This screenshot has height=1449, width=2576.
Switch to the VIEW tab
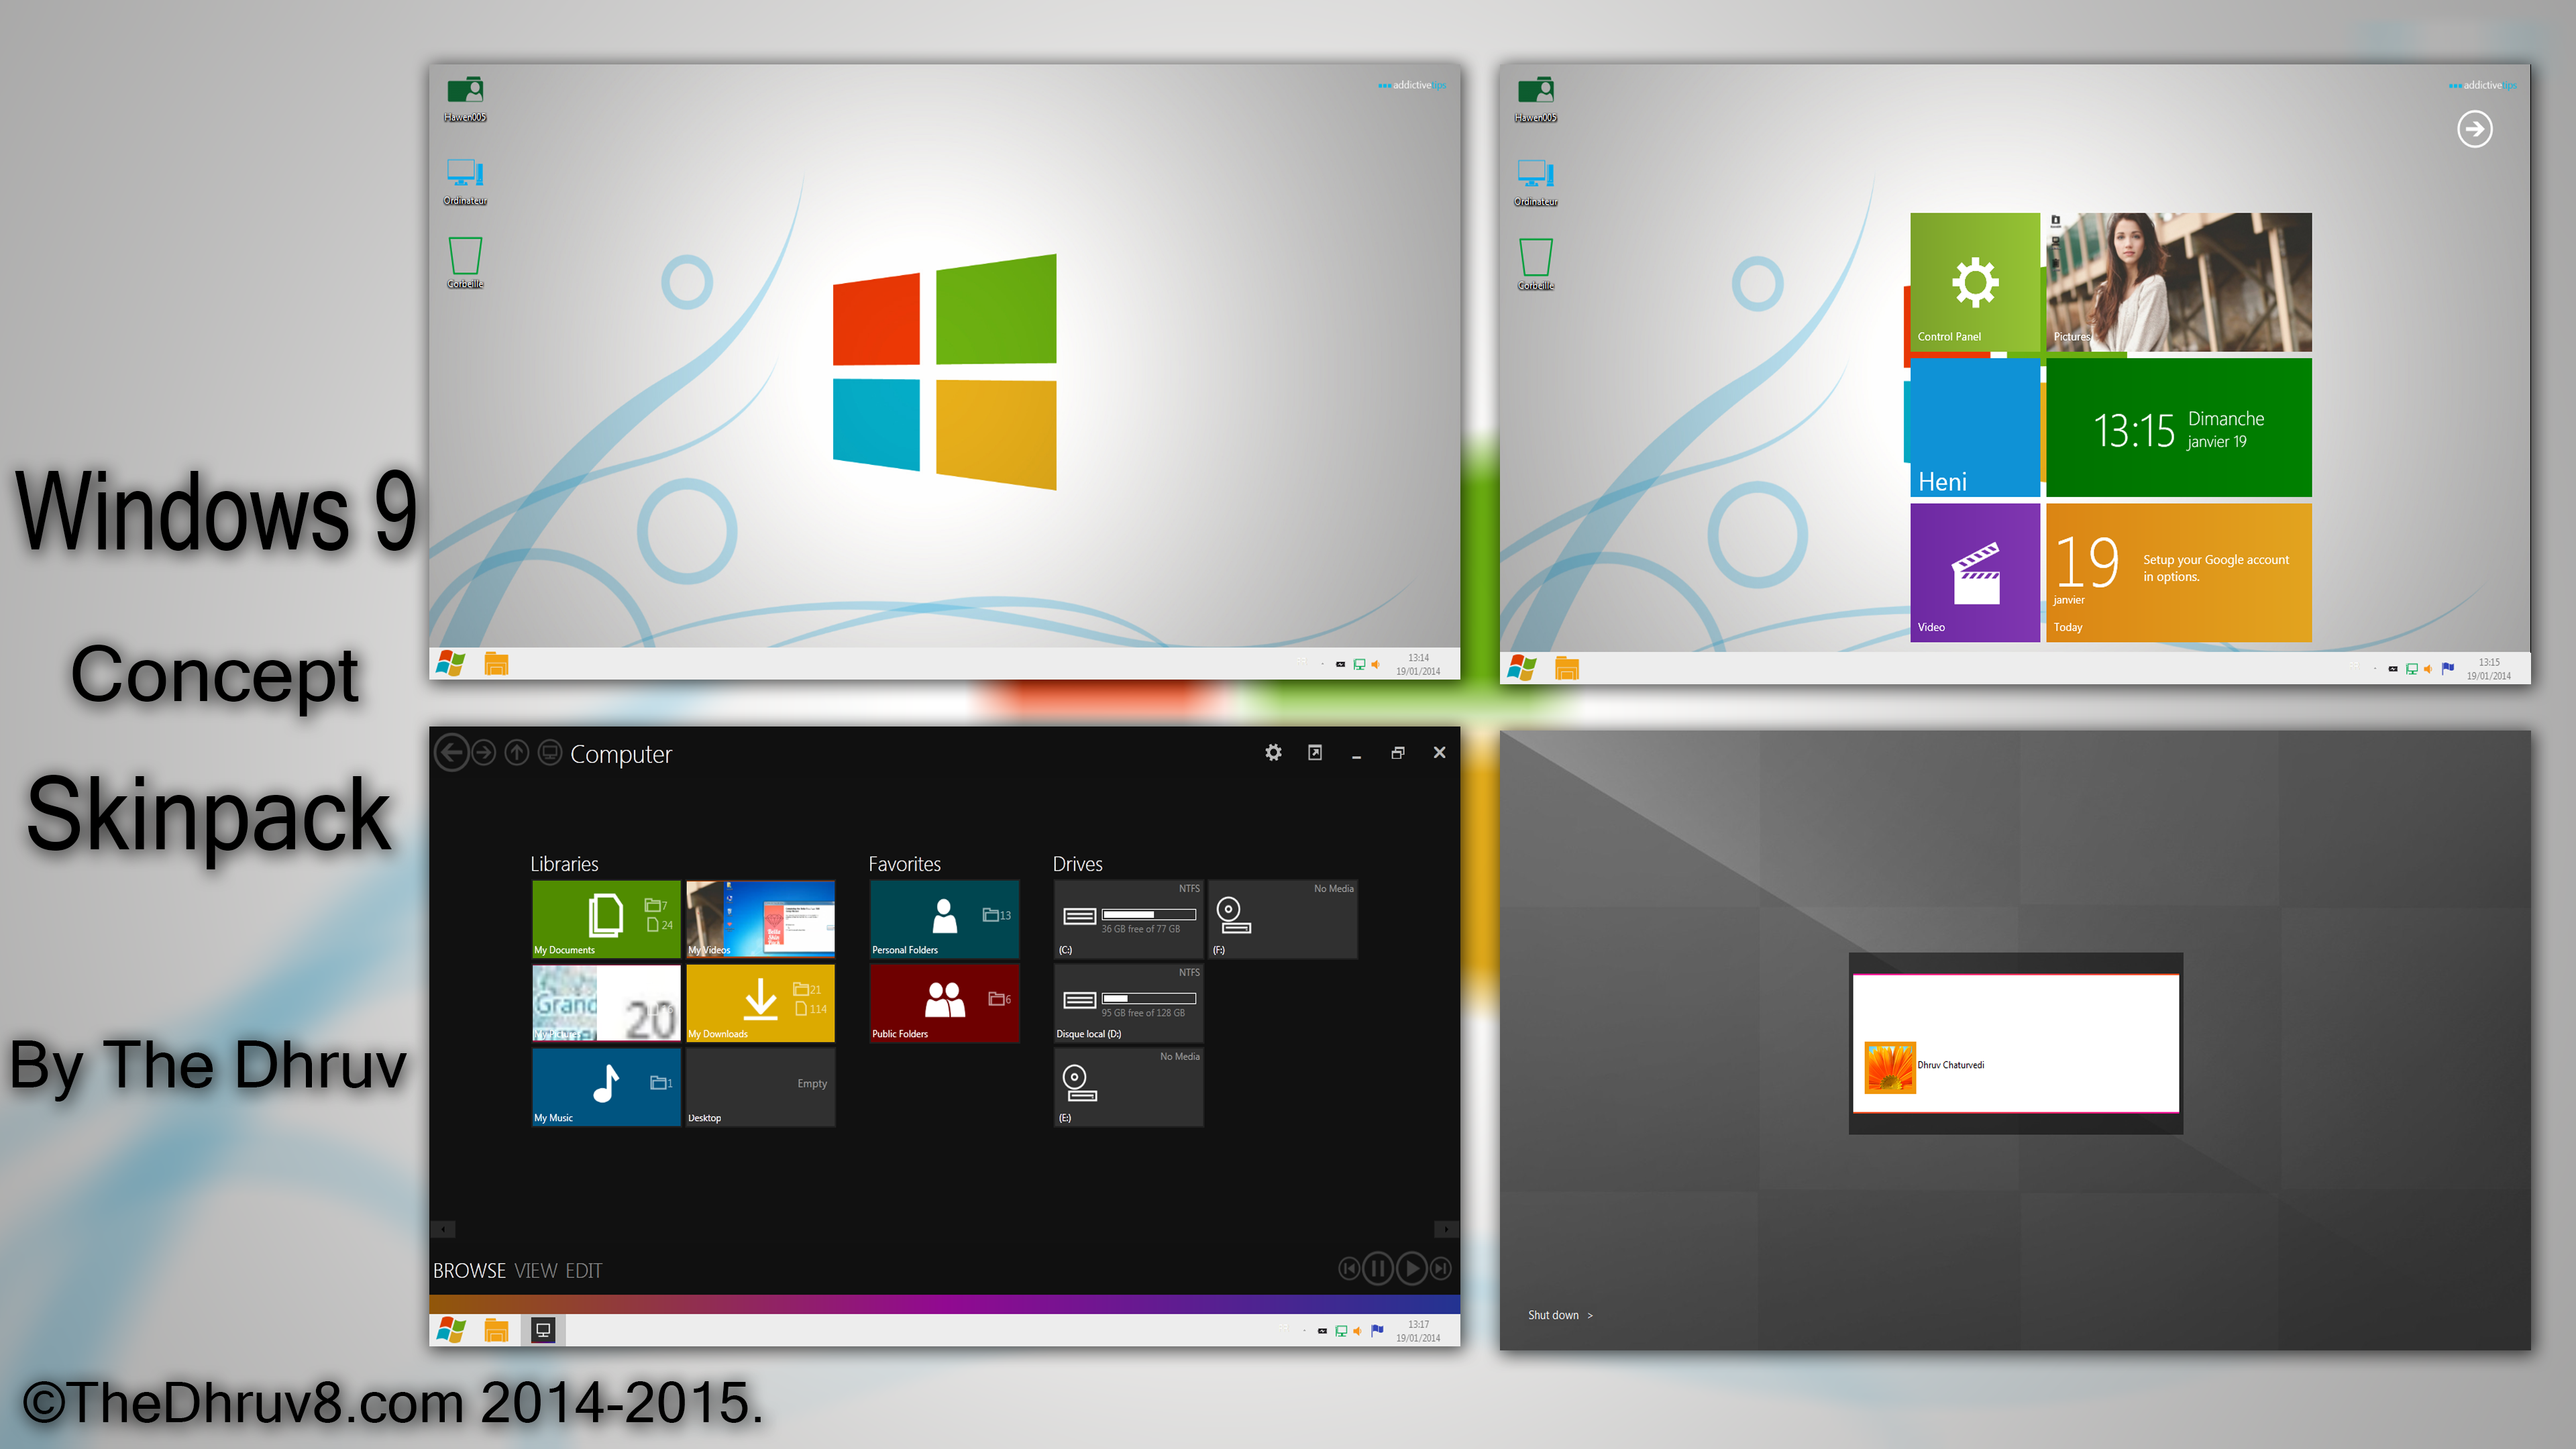(x=535, y=1271)
